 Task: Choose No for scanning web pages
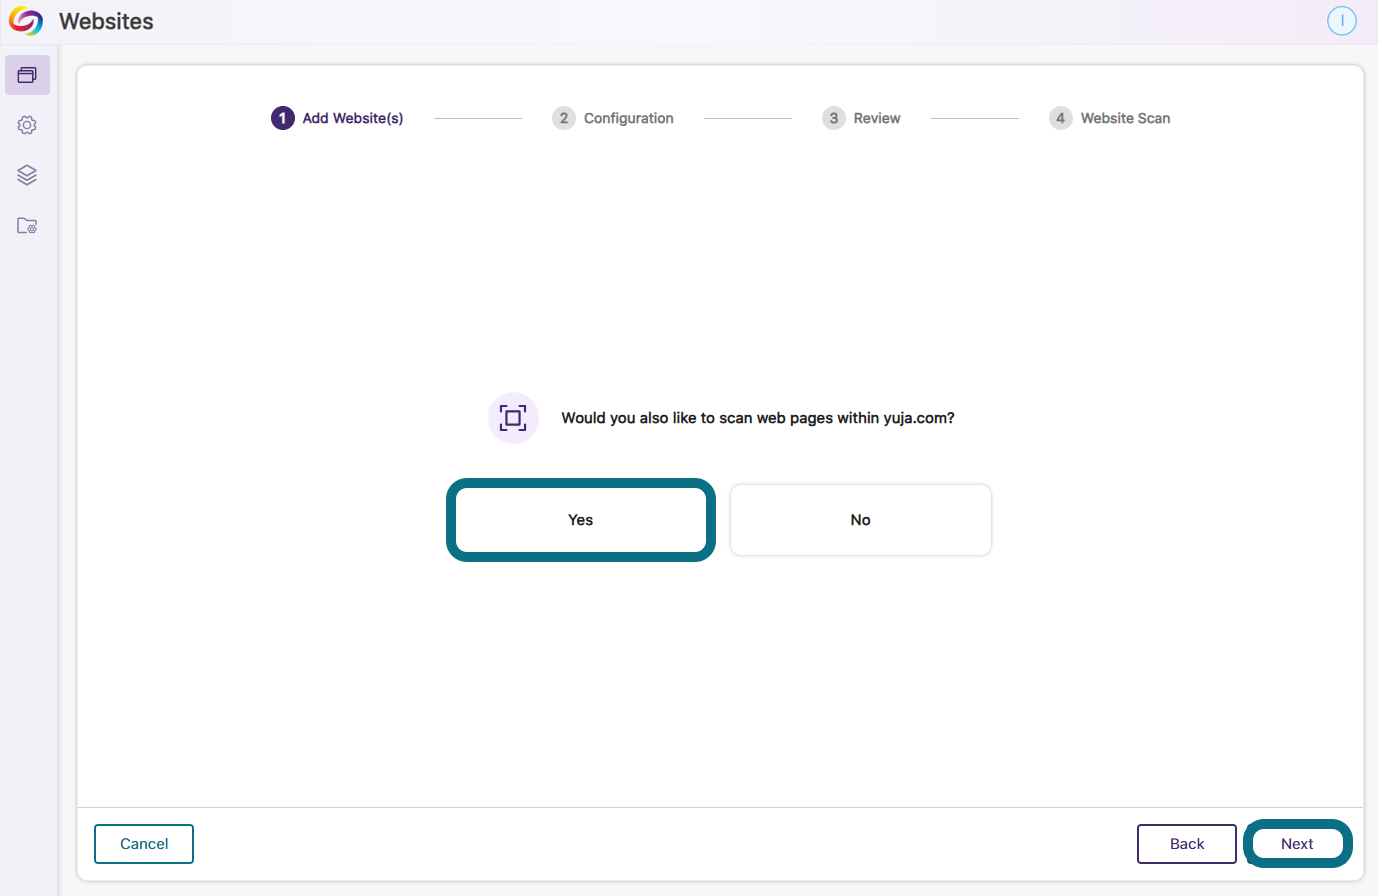click(x=861, y=520)
